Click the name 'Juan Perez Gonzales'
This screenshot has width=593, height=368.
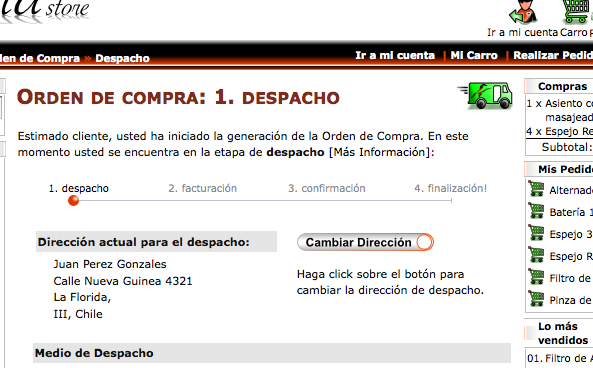click(x=110, y=264)
